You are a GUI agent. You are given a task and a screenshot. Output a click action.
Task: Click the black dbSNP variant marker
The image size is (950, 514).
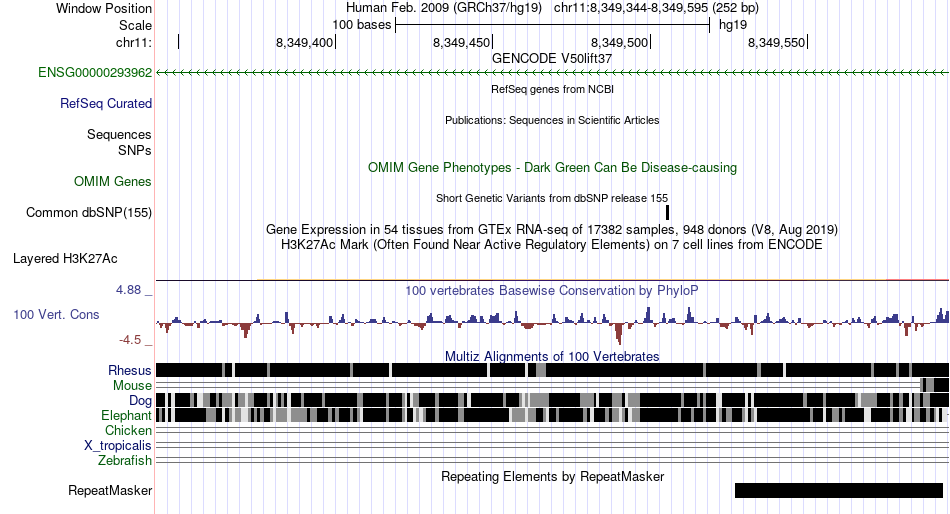667,213
